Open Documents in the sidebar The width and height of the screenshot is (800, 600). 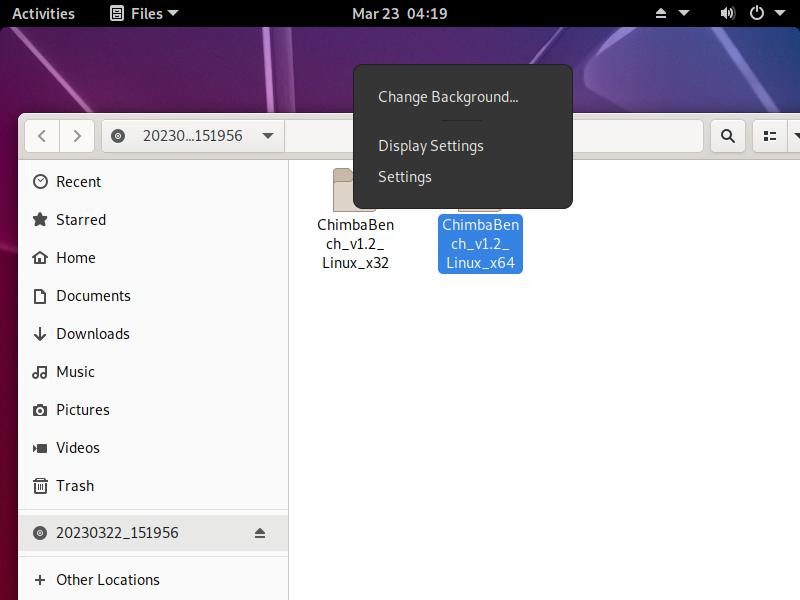point(153,296)
